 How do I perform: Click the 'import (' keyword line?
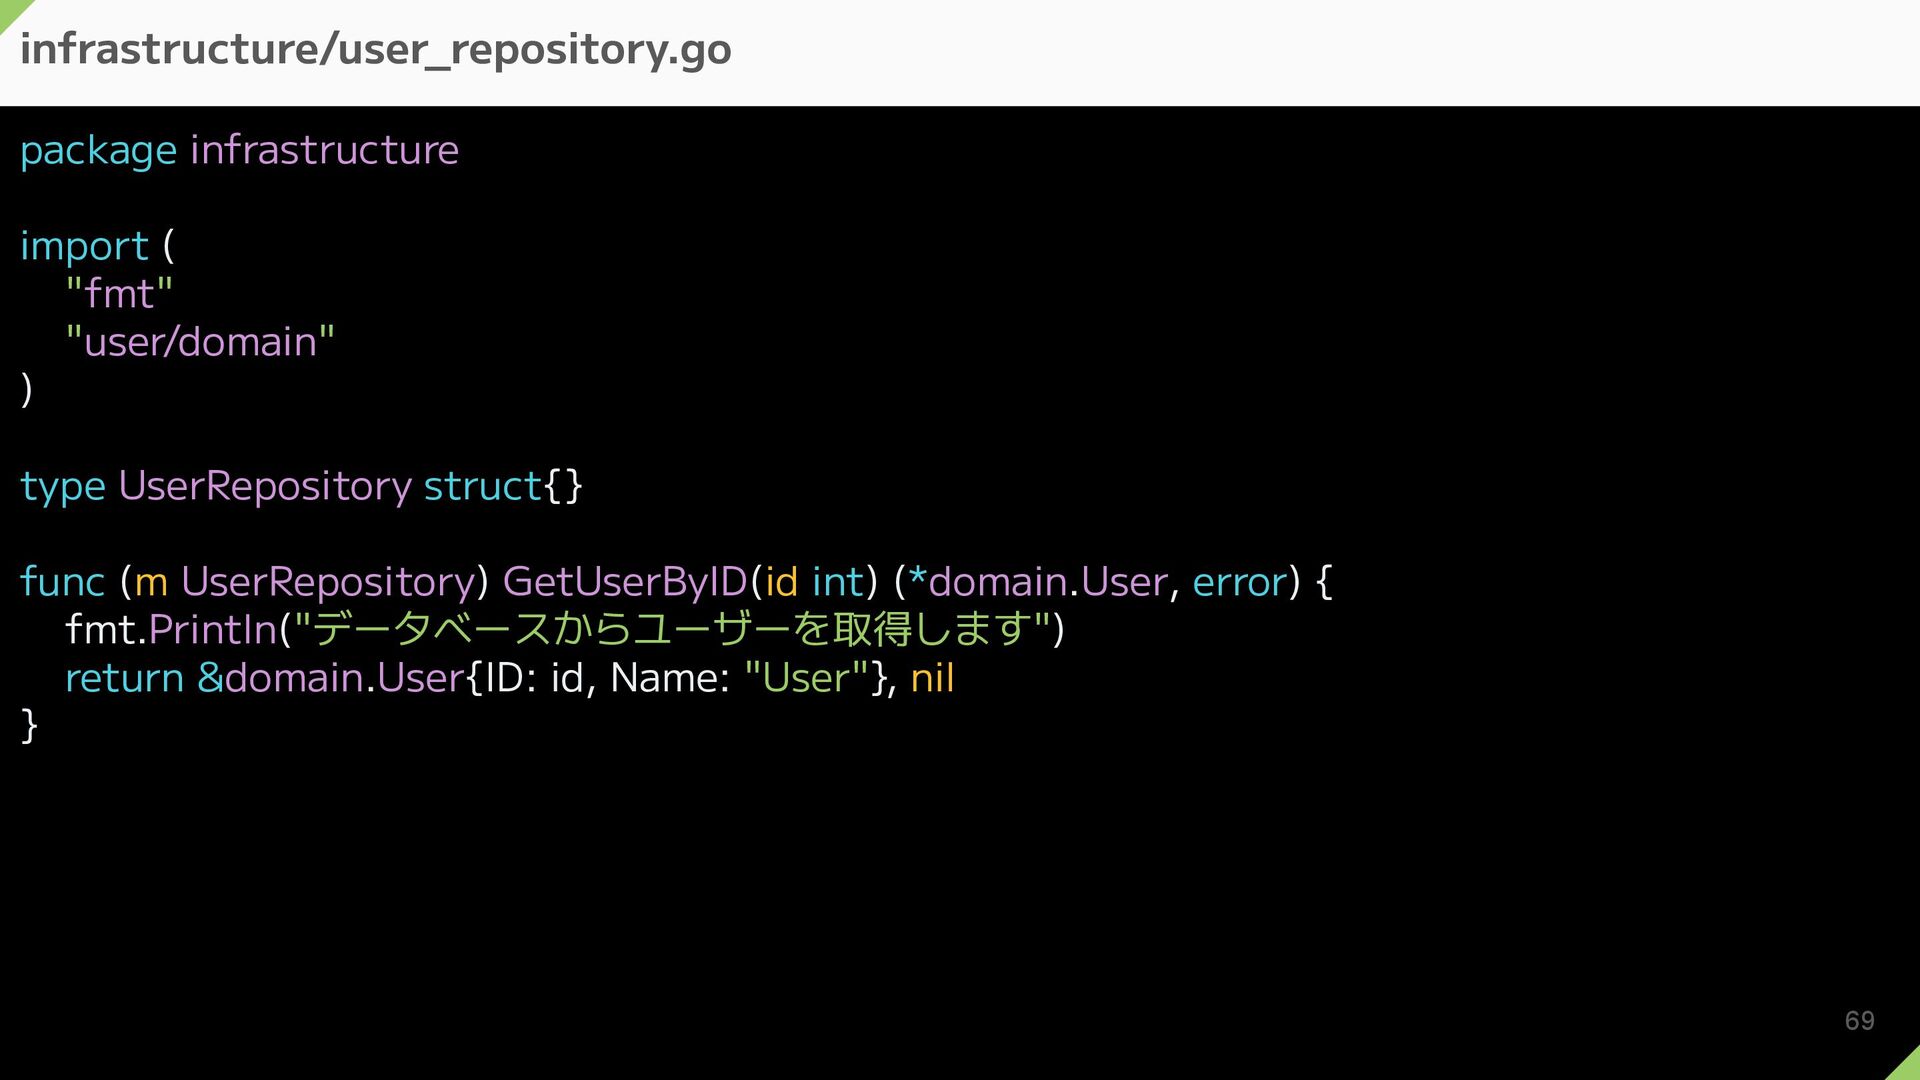[x=97, y=246]
